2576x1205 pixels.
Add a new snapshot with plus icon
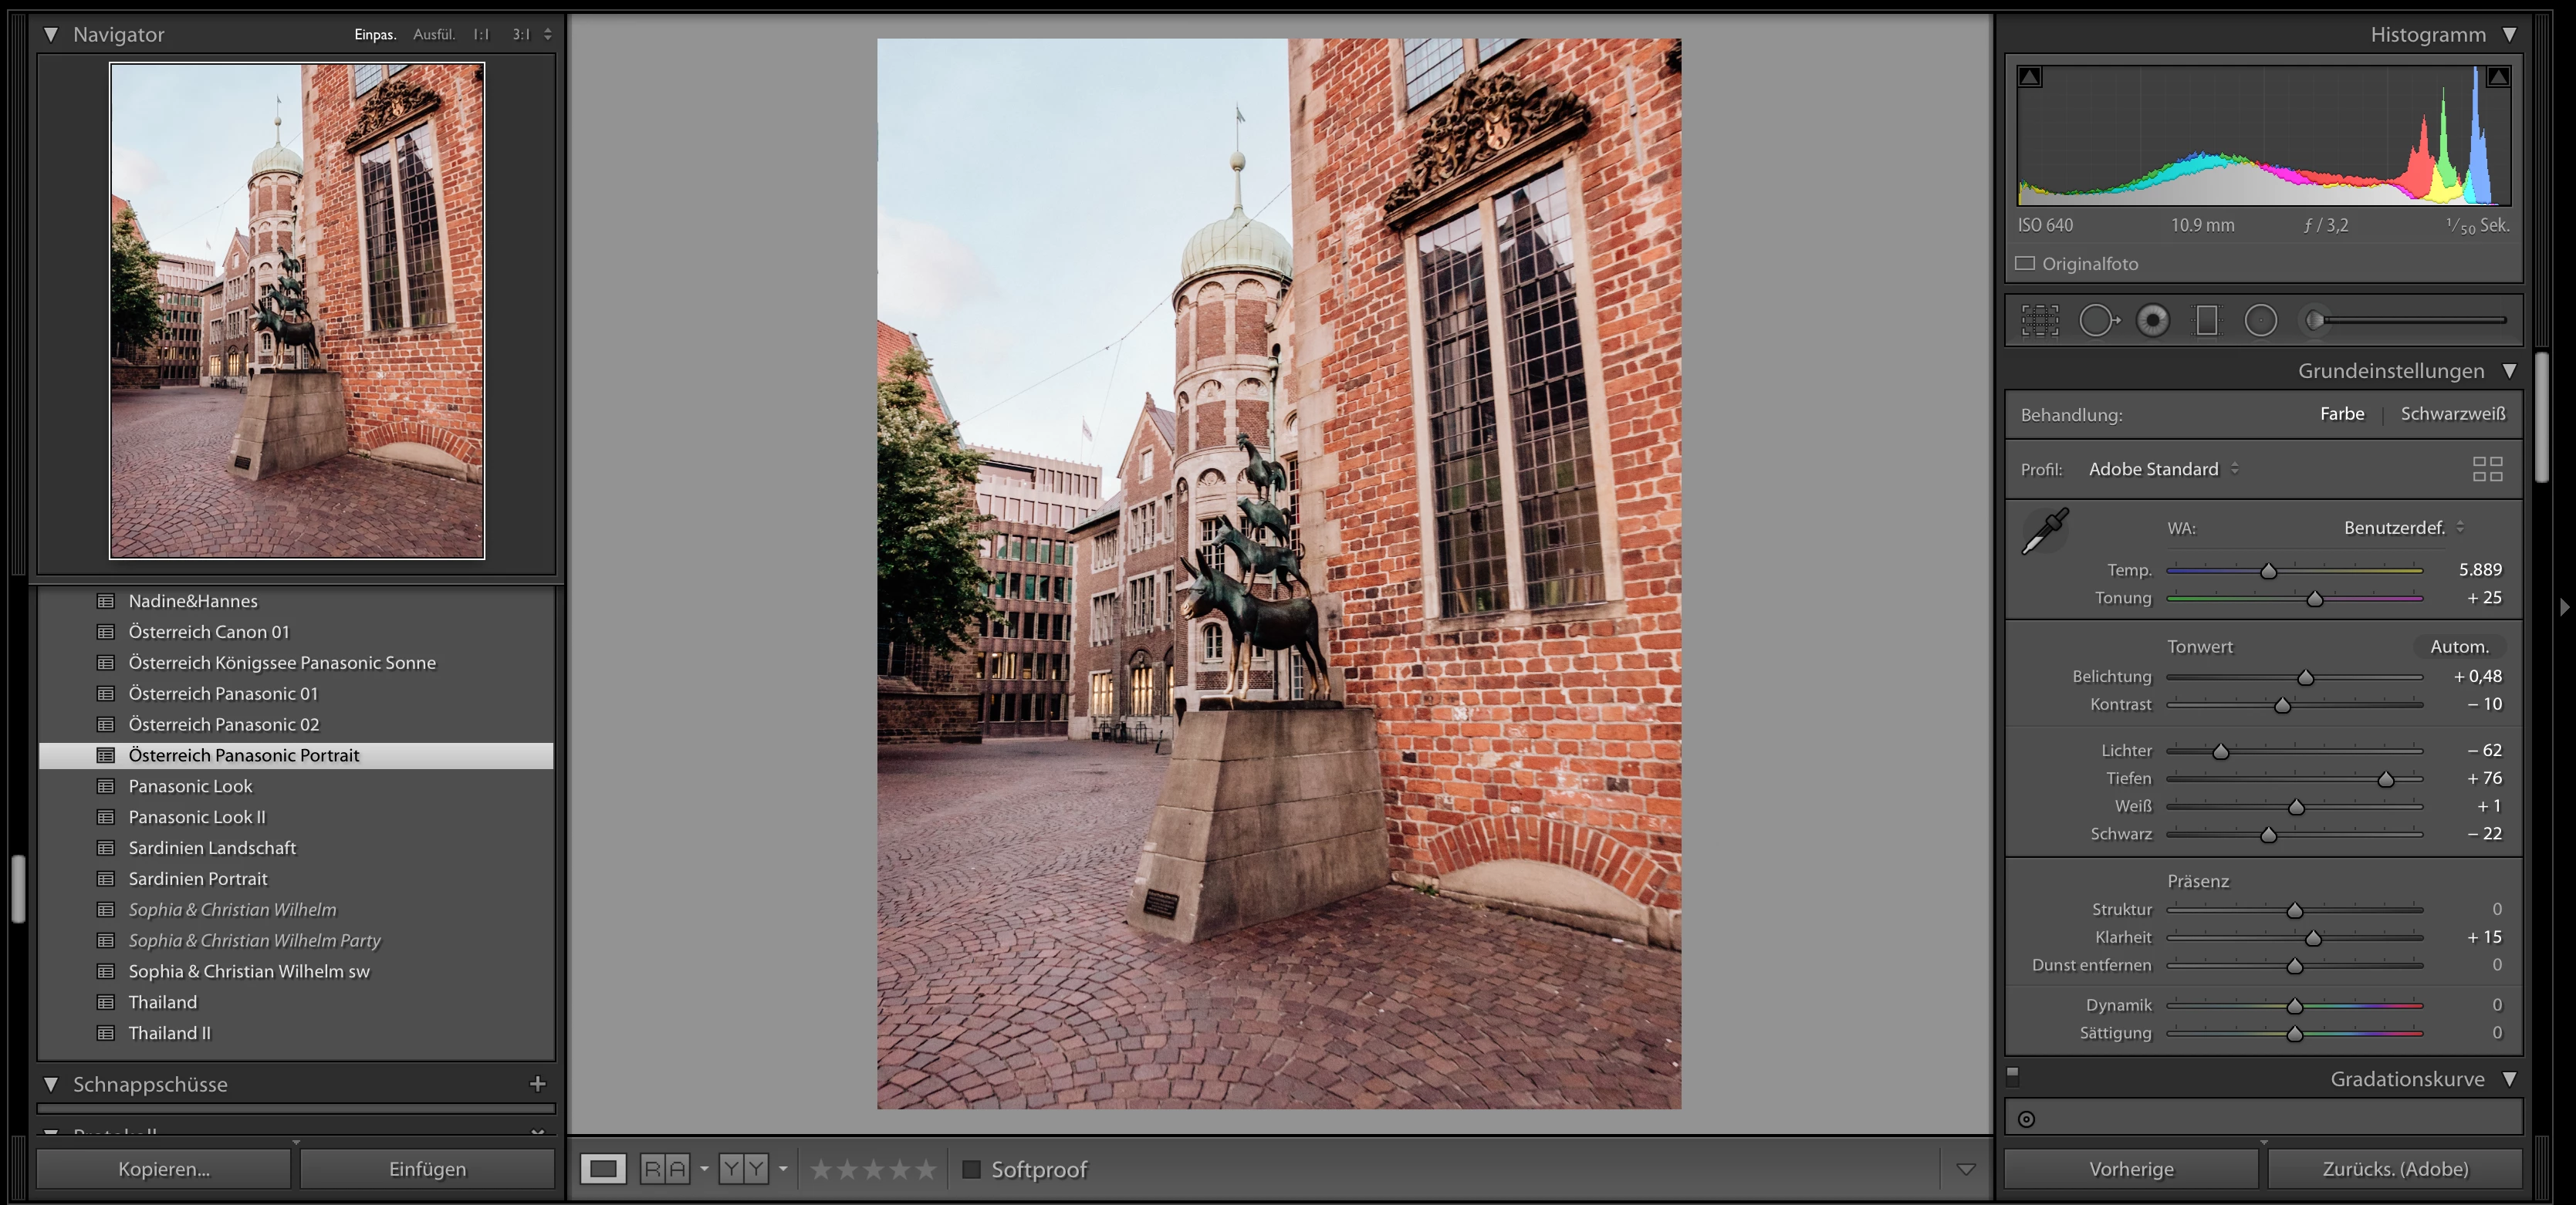(x=538, y=1084)
